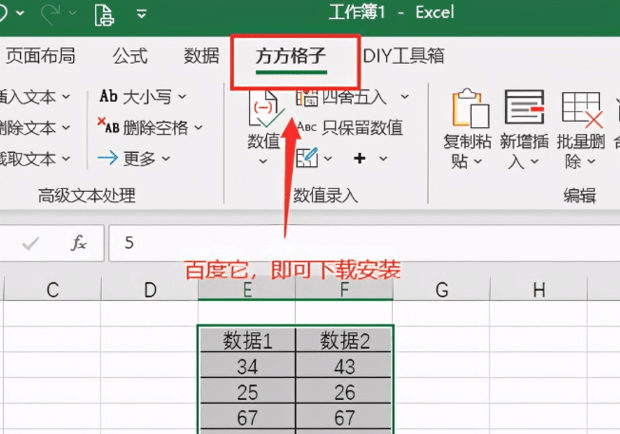Screen dimensions: 620x434
Task: Select the 67 cell under 数据1
Action: (248, 417)
